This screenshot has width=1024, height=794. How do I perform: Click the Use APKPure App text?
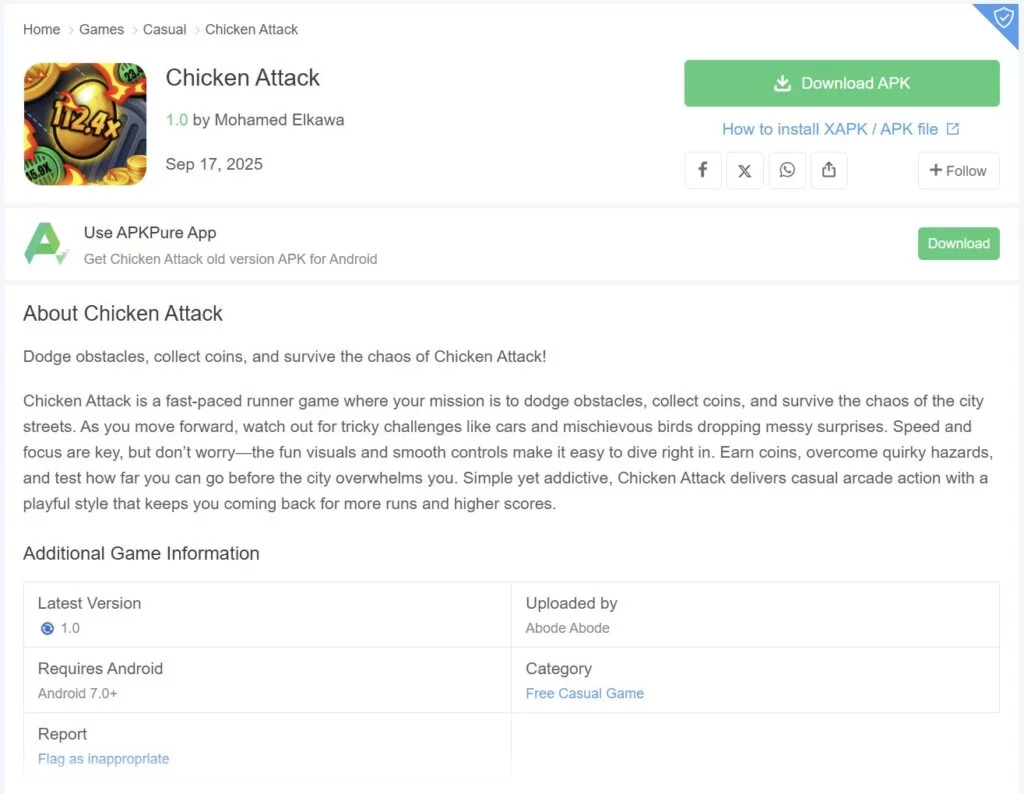(150, 233)
